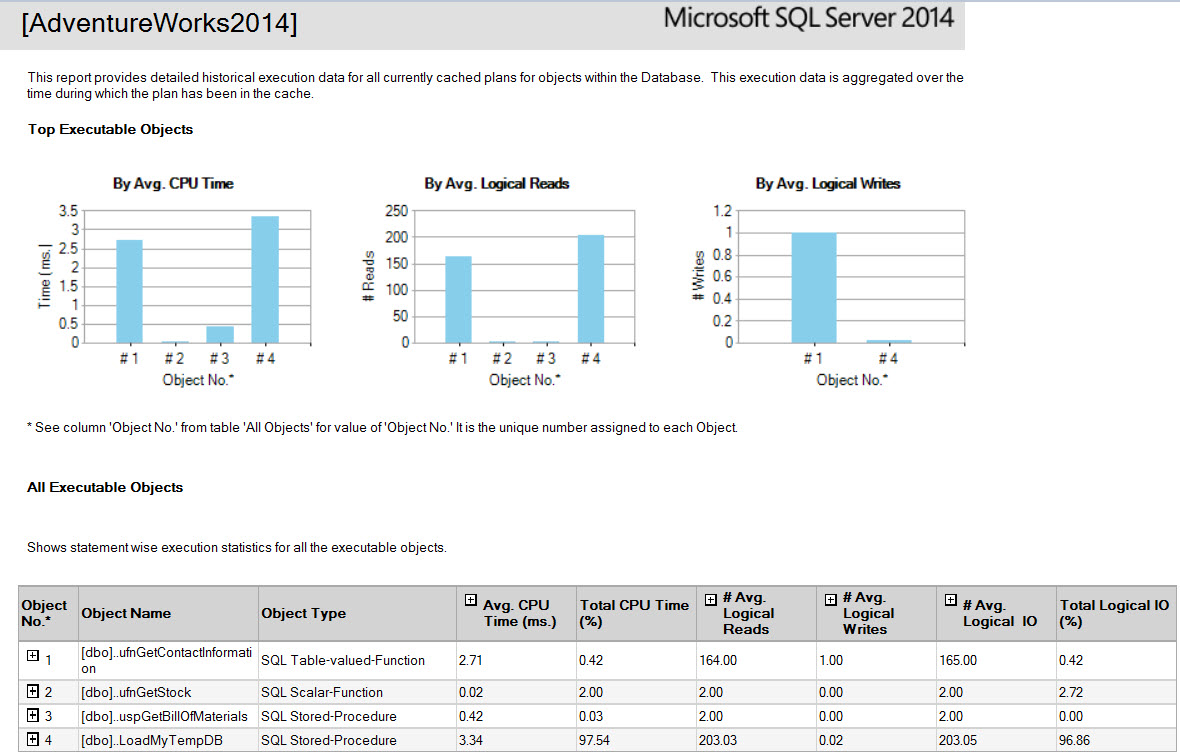The width and height of the screenshot is (1180, 753).
Task: Expand the # Avg. Logical Reads column group
Action: 710,600
